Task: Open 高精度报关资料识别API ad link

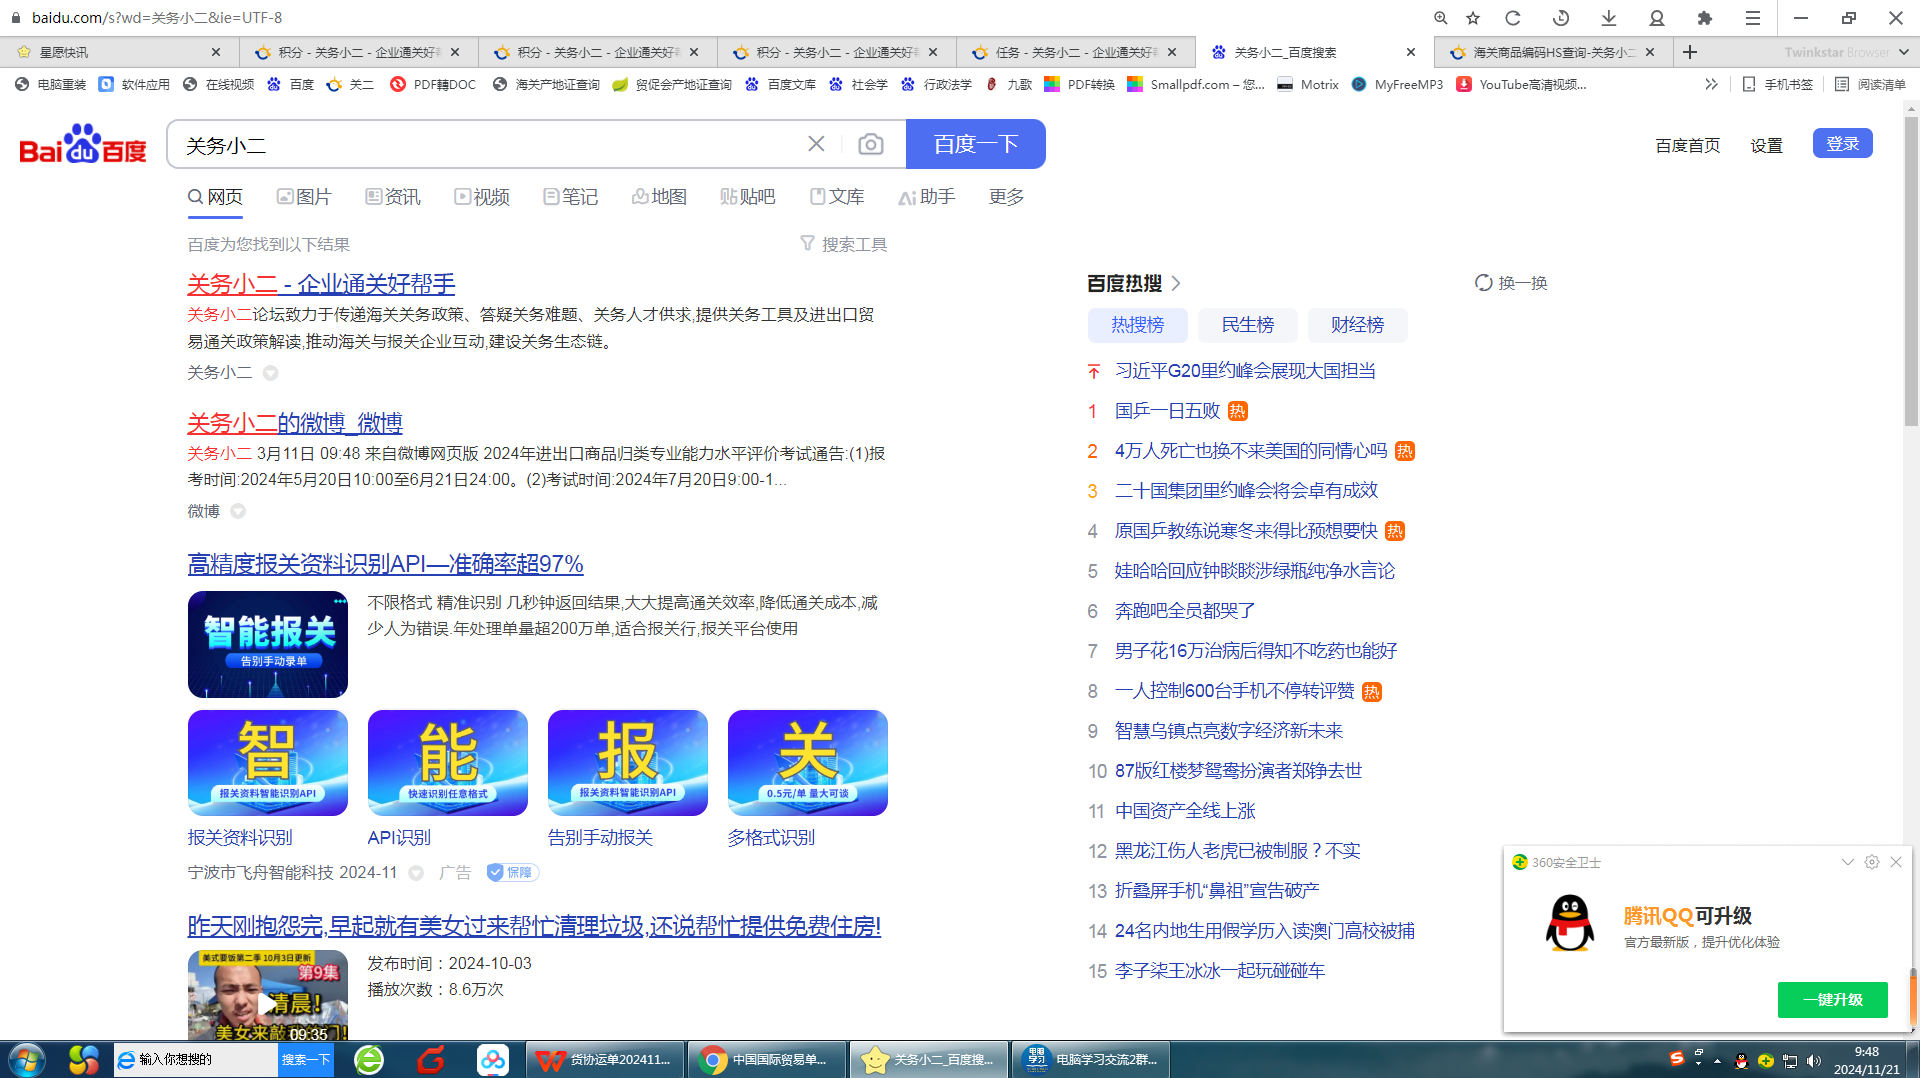Action: (x=385, y=564)
